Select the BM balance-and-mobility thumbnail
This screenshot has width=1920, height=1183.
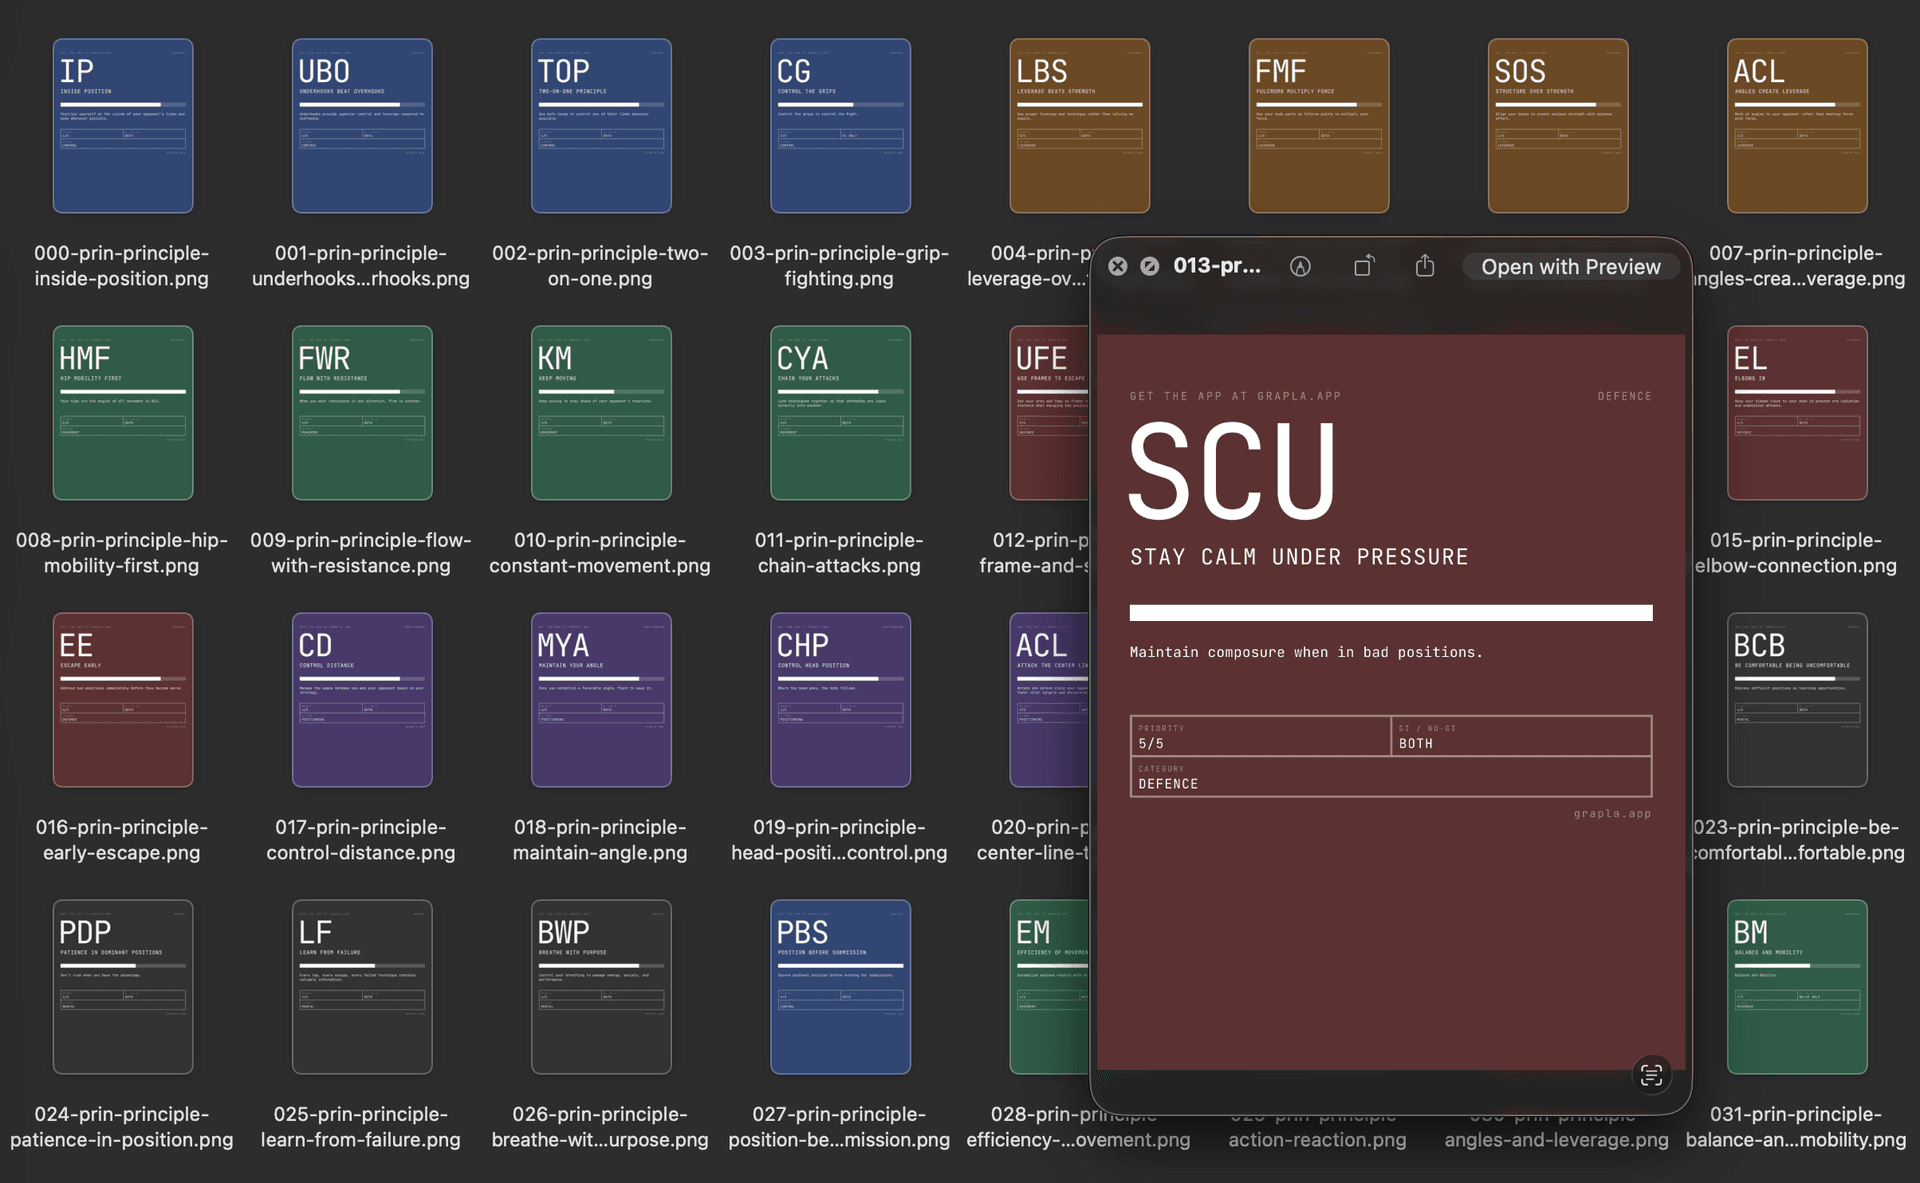(x=1796, y=987)
